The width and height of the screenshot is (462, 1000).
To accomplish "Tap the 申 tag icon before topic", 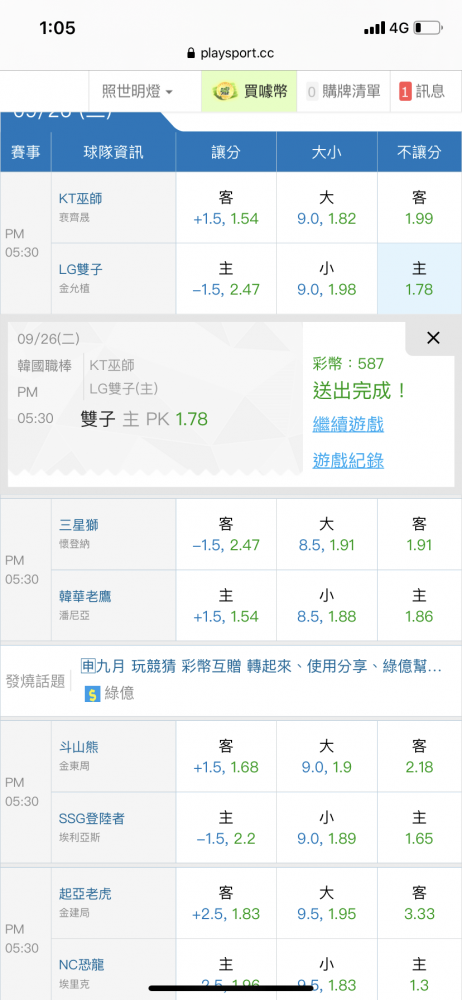I will click(88, 666).
